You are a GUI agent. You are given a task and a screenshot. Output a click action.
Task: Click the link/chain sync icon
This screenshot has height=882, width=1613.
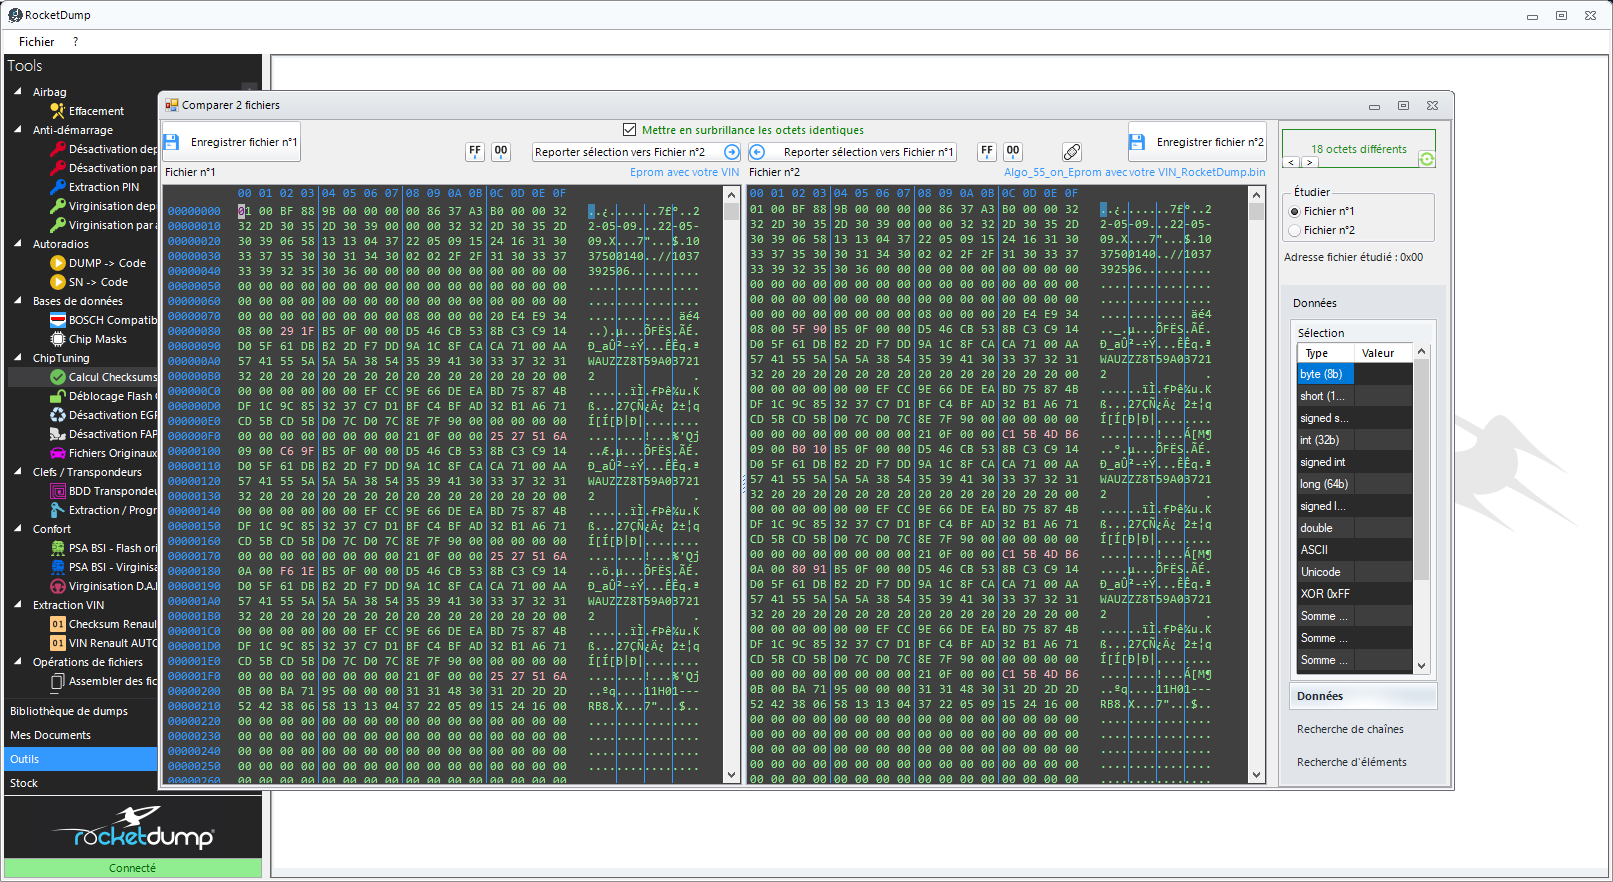(x=1071, y=152)
